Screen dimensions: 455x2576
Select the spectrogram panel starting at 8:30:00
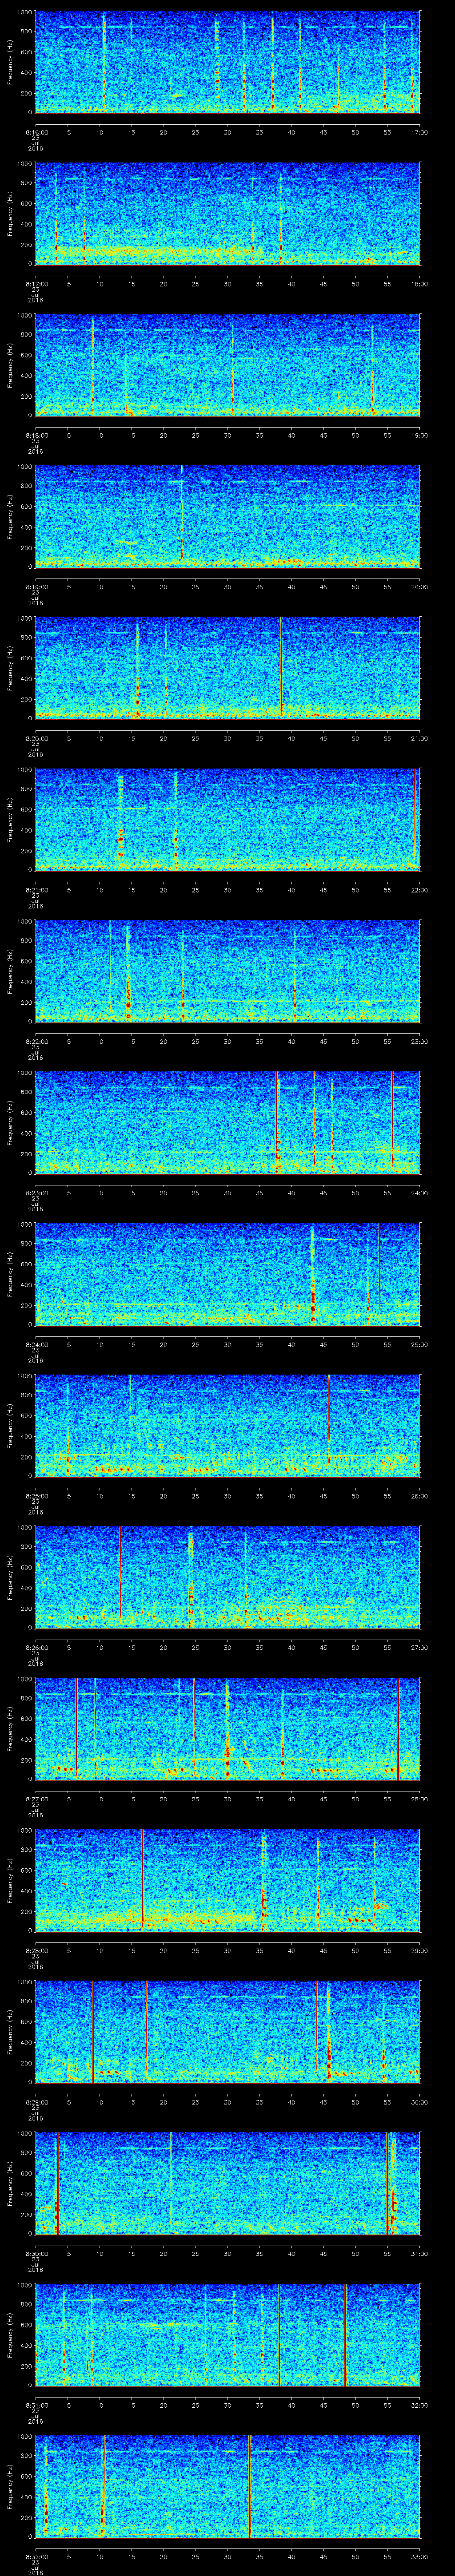click(228, 2183)
